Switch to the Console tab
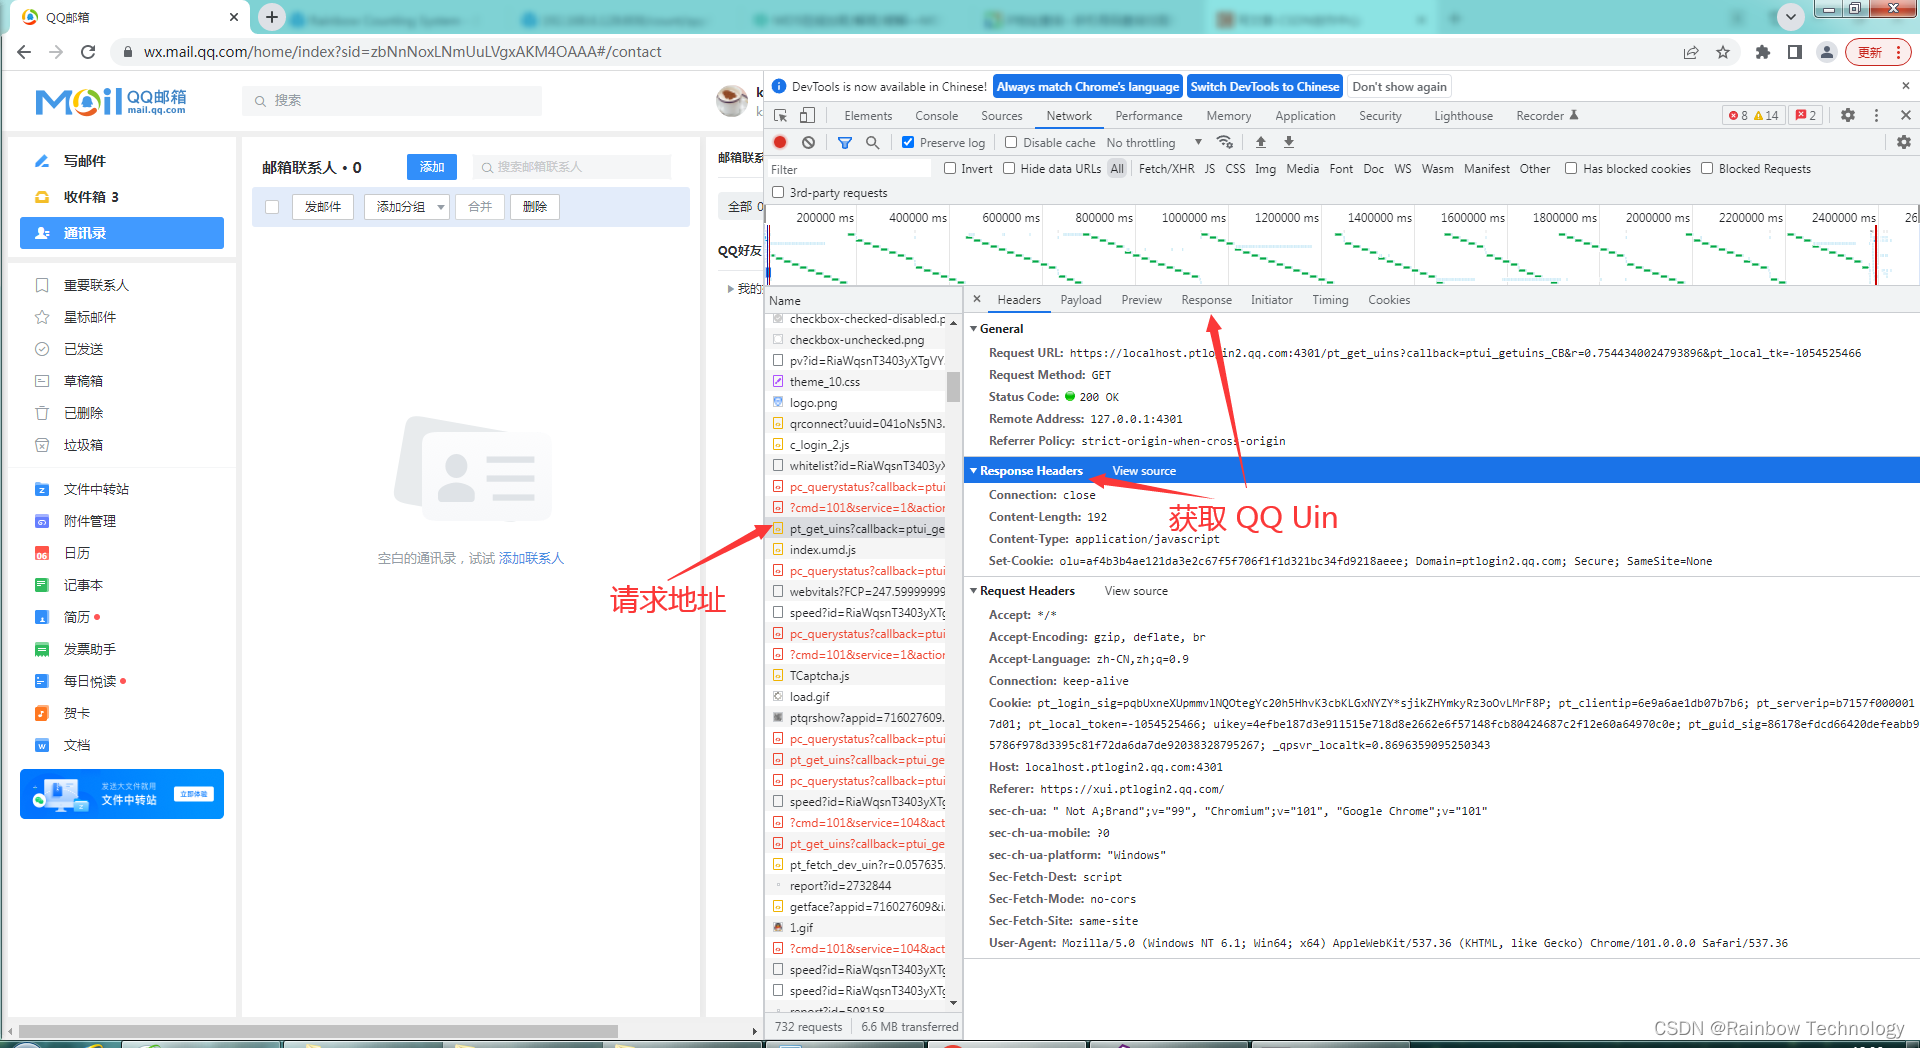Screen dimensions: 1920x1048 pyautogui.click(x=936, y=115)
